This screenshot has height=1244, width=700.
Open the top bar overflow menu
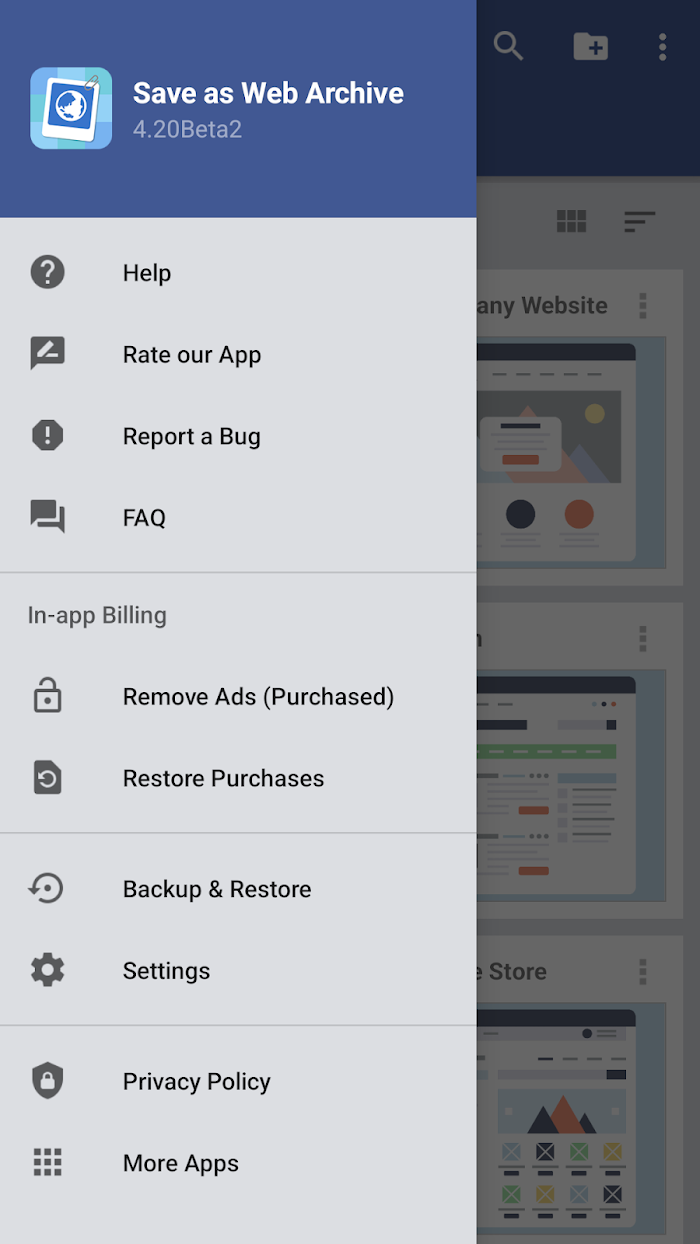[x=662, y=46]
